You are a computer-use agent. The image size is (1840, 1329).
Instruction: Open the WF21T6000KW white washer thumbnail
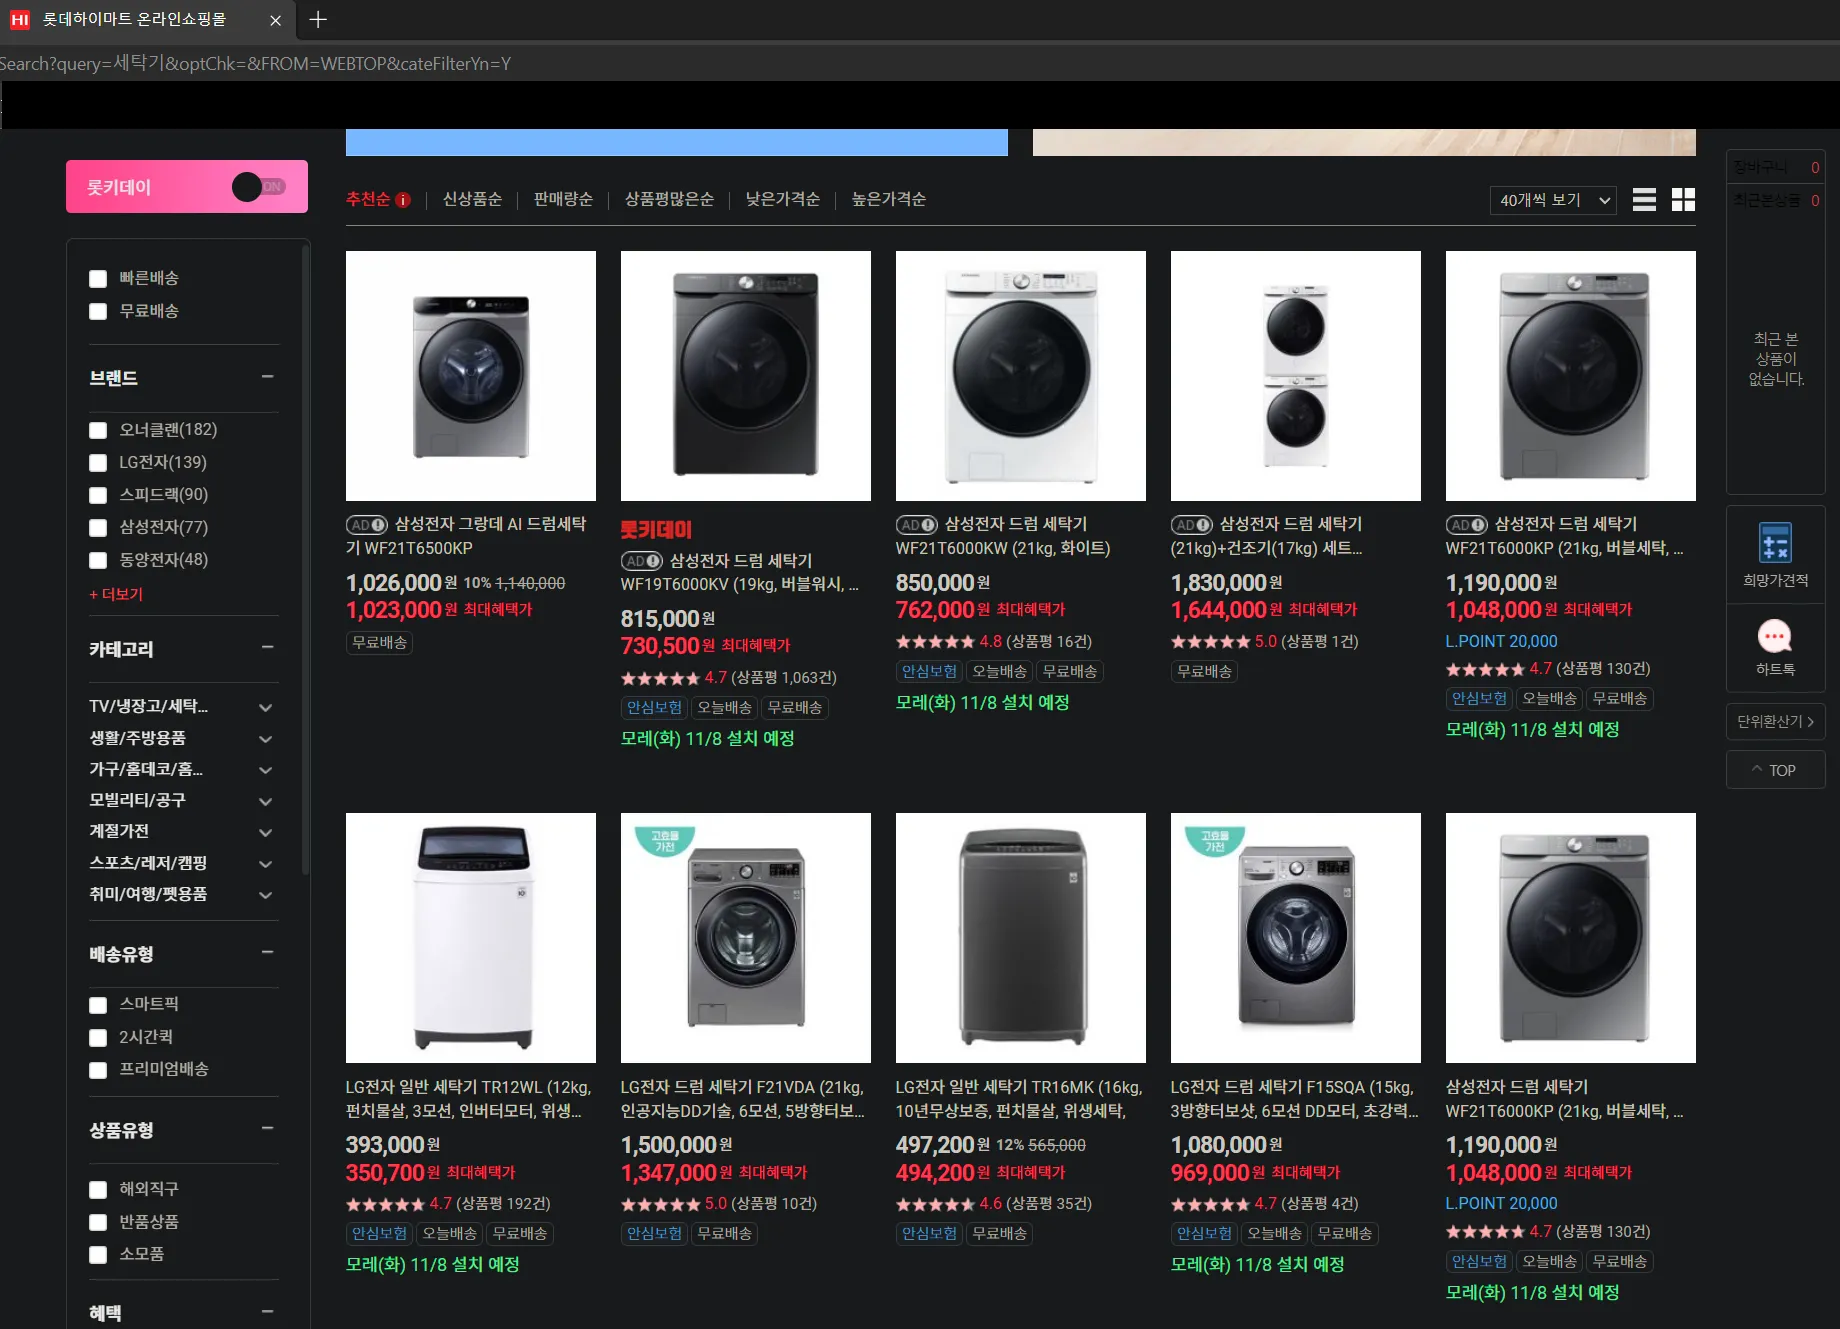[1021, 376]
